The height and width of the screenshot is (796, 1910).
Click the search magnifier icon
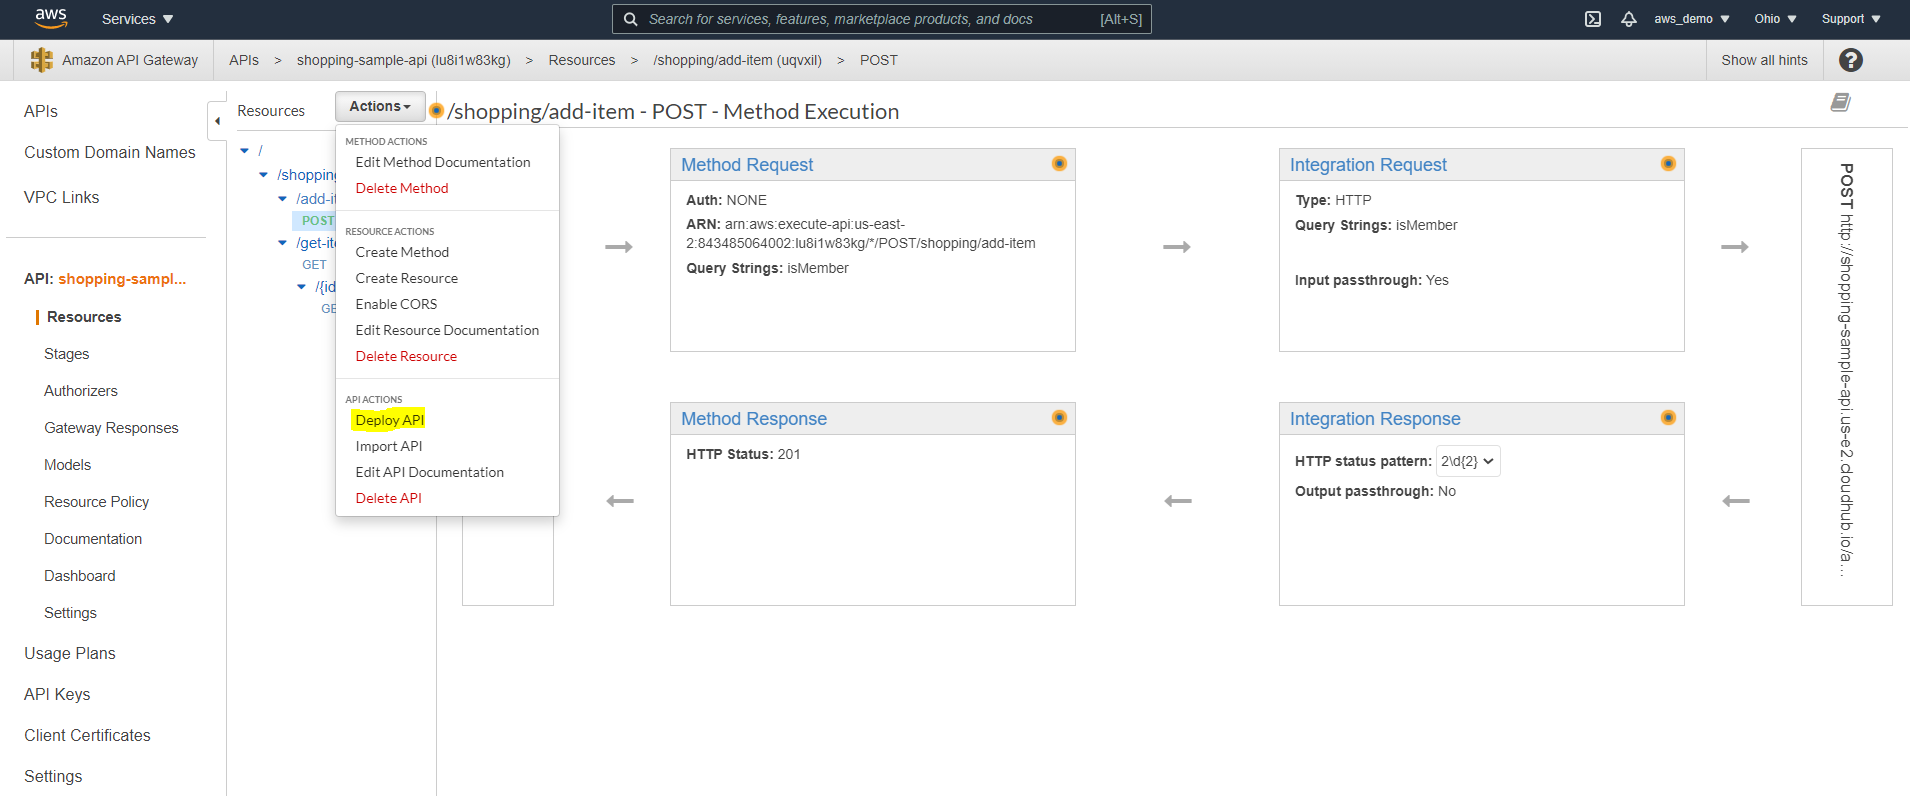coord(631,19)
